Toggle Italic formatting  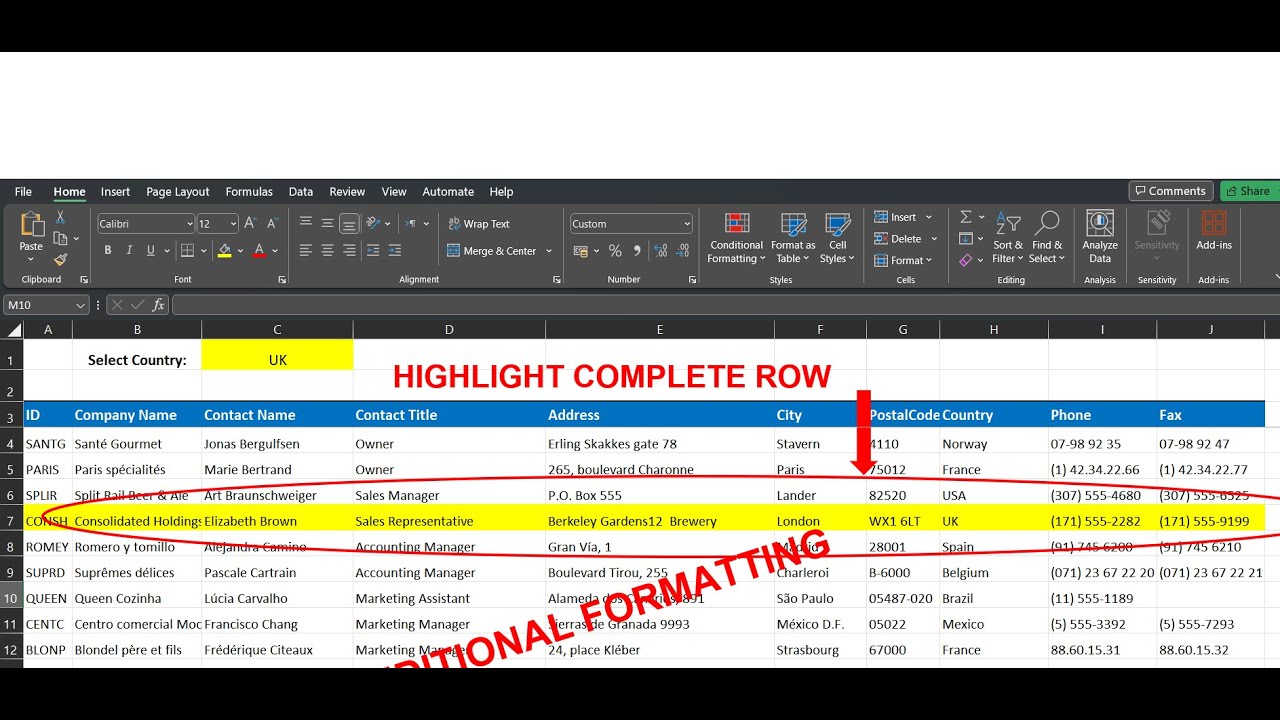129,251
